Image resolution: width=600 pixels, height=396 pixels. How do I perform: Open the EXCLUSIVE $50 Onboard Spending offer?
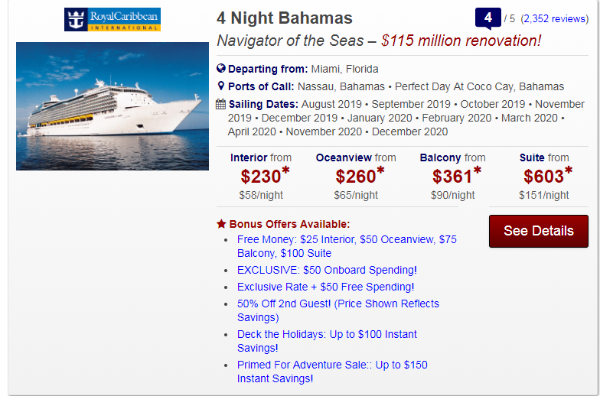(x=327, y=270)
